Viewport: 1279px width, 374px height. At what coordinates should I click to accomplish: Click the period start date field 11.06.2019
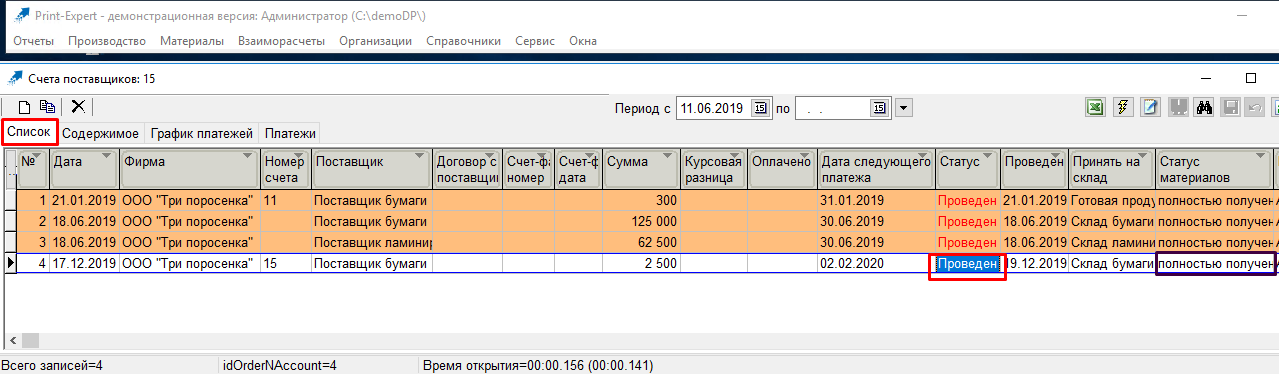(x=713, y=107)
